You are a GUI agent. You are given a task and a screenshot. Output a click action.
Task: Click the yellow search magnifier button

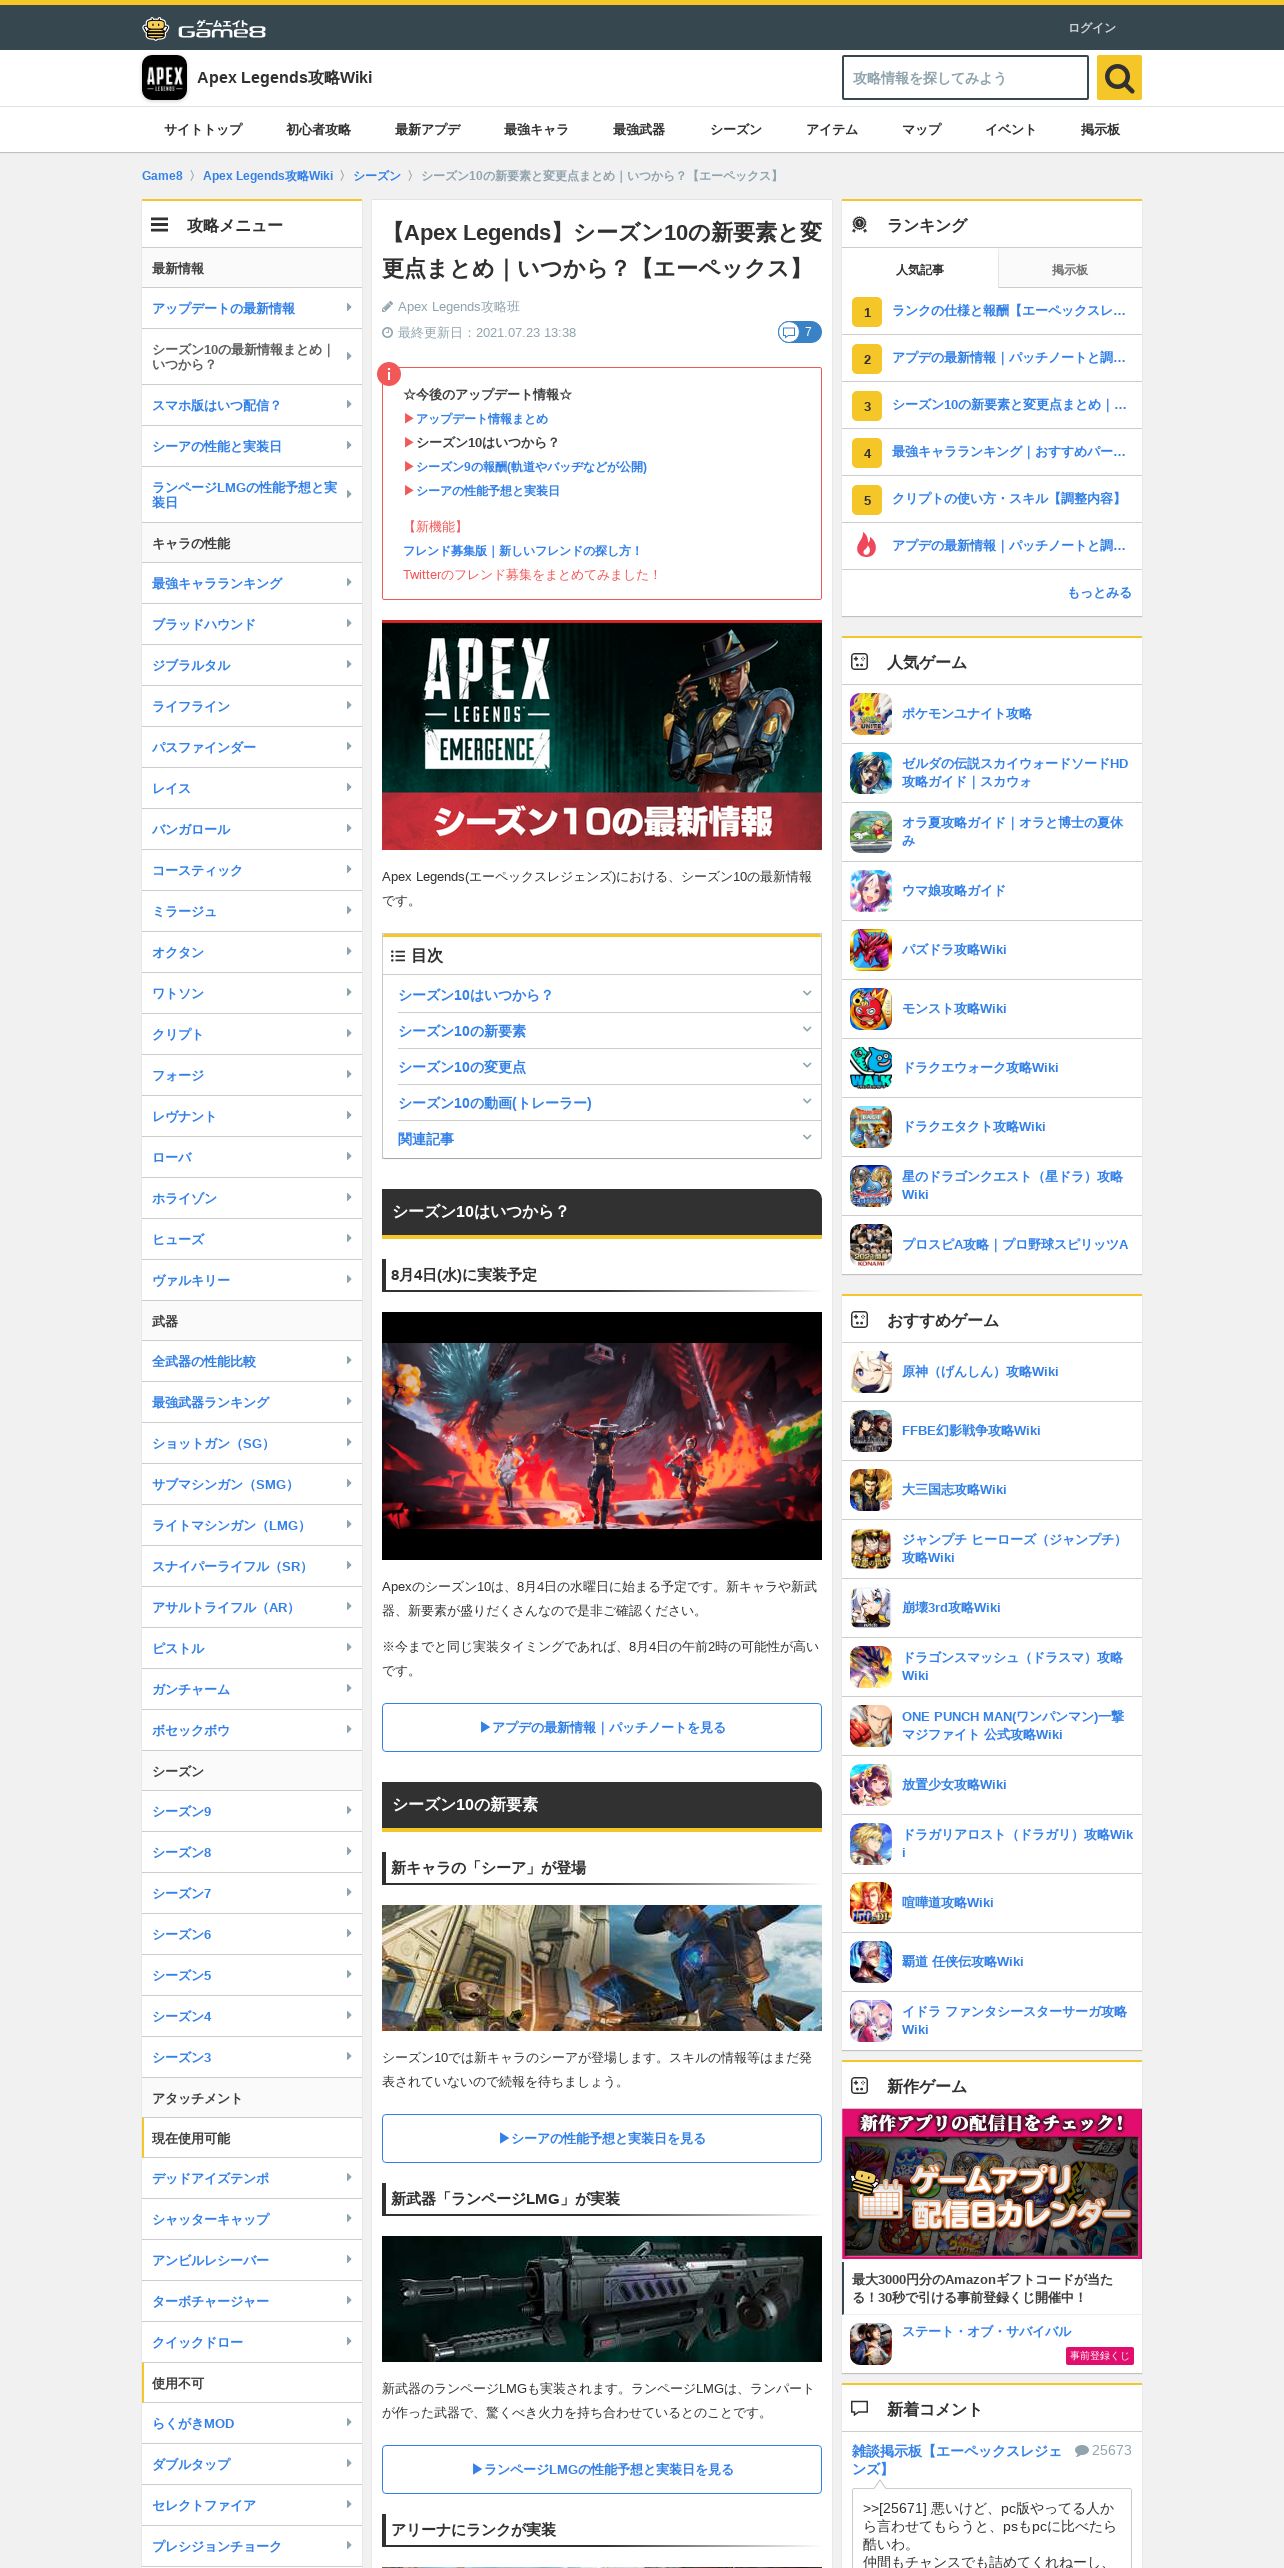(x=1119, y=78)
